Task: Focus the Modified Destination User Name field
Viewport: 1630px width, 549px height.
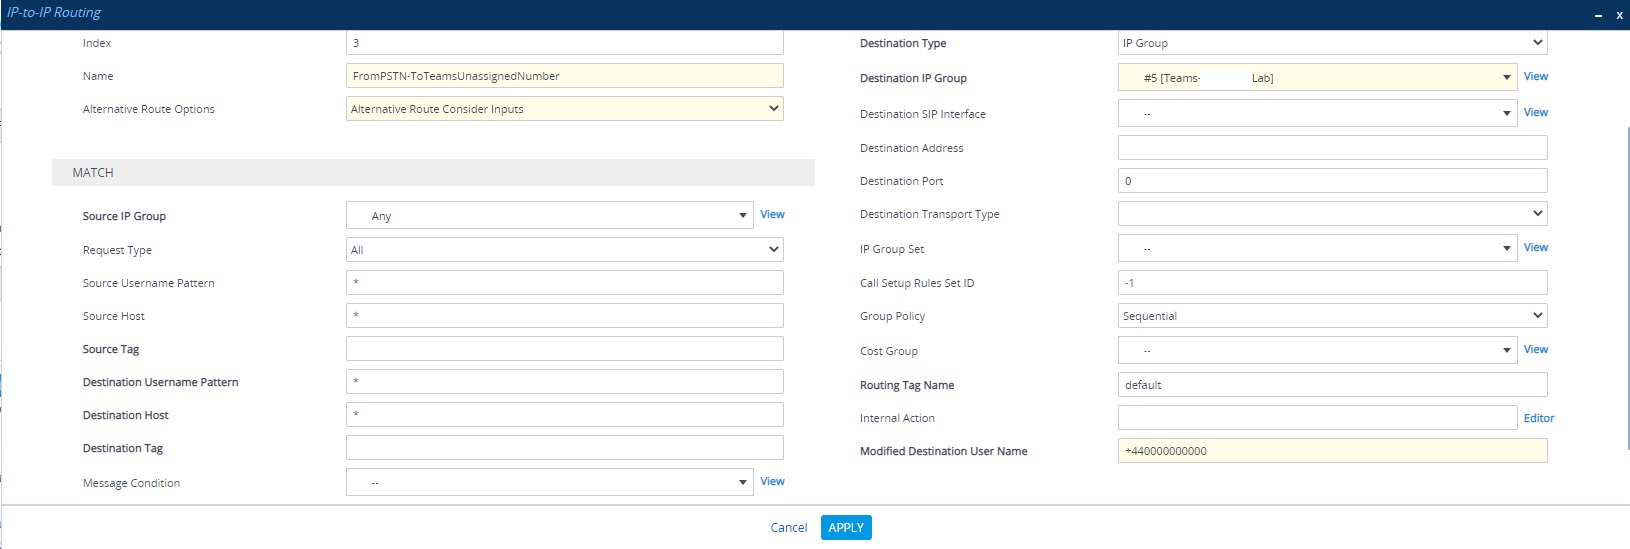Action: [1332, 451]
